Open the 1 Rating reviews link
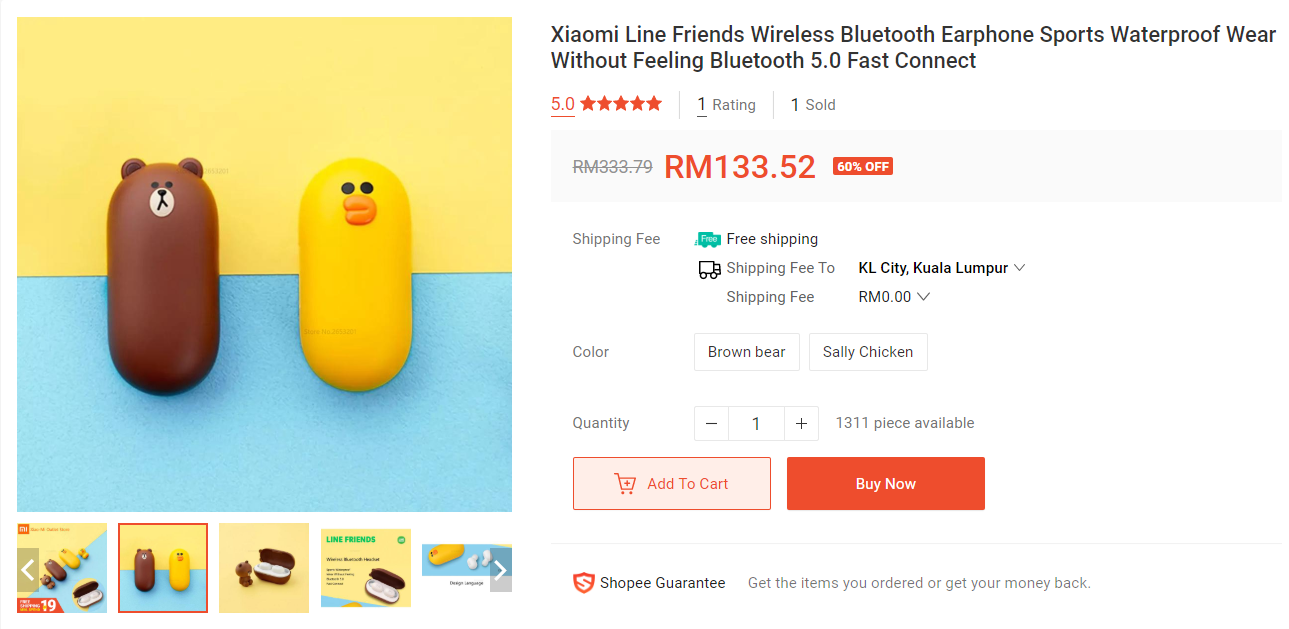This screenshot has height=629, width=1289. (x=726, y=105)
